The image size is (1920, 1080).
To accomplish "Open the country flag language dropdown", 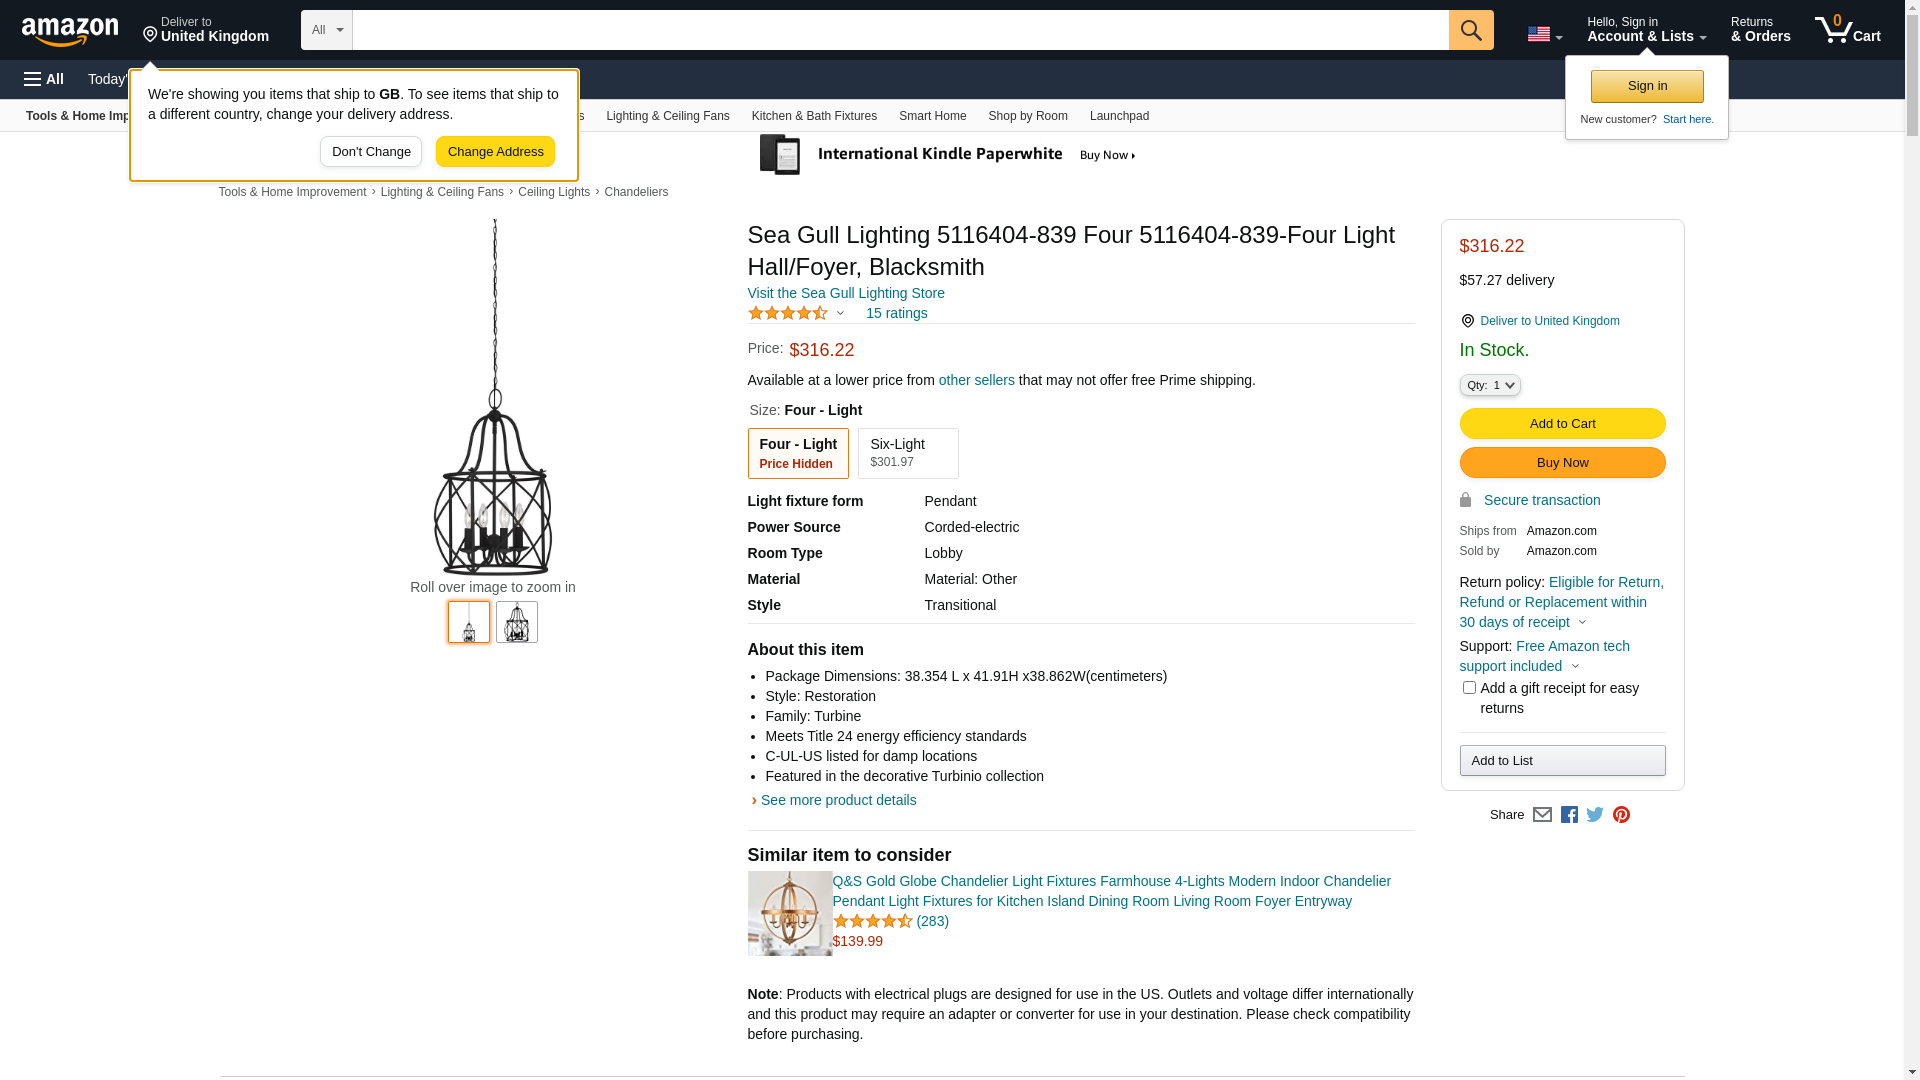I will click(x=1544, y=35).
